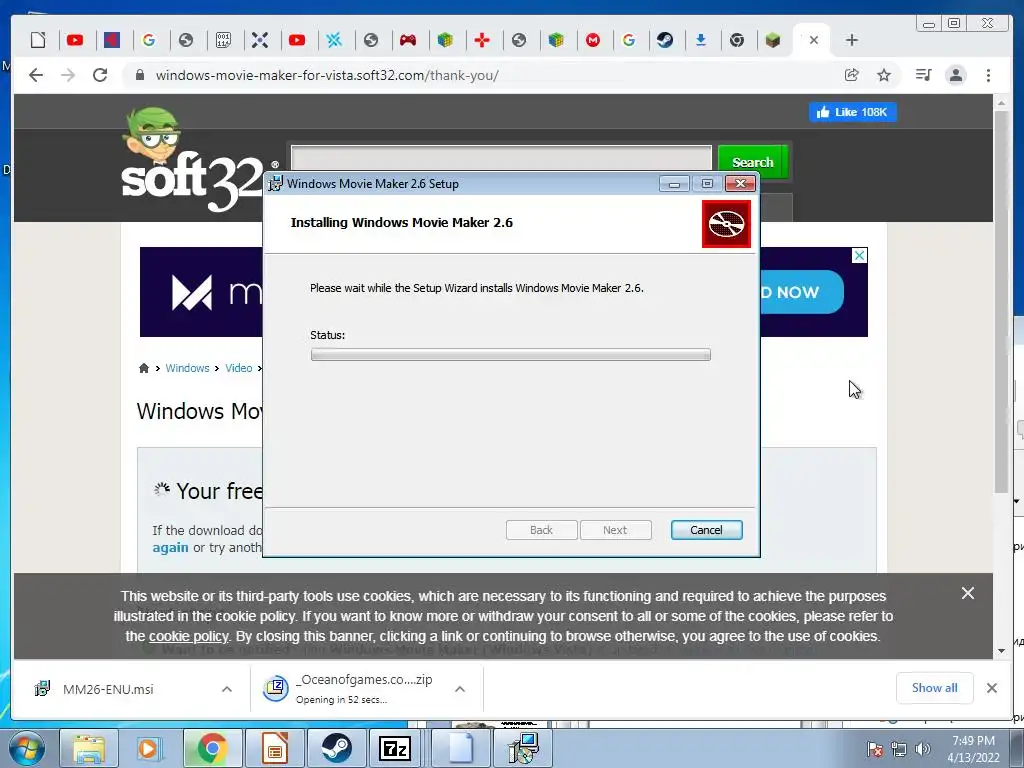Close the ad banner with X icon

tap(859, 255)
